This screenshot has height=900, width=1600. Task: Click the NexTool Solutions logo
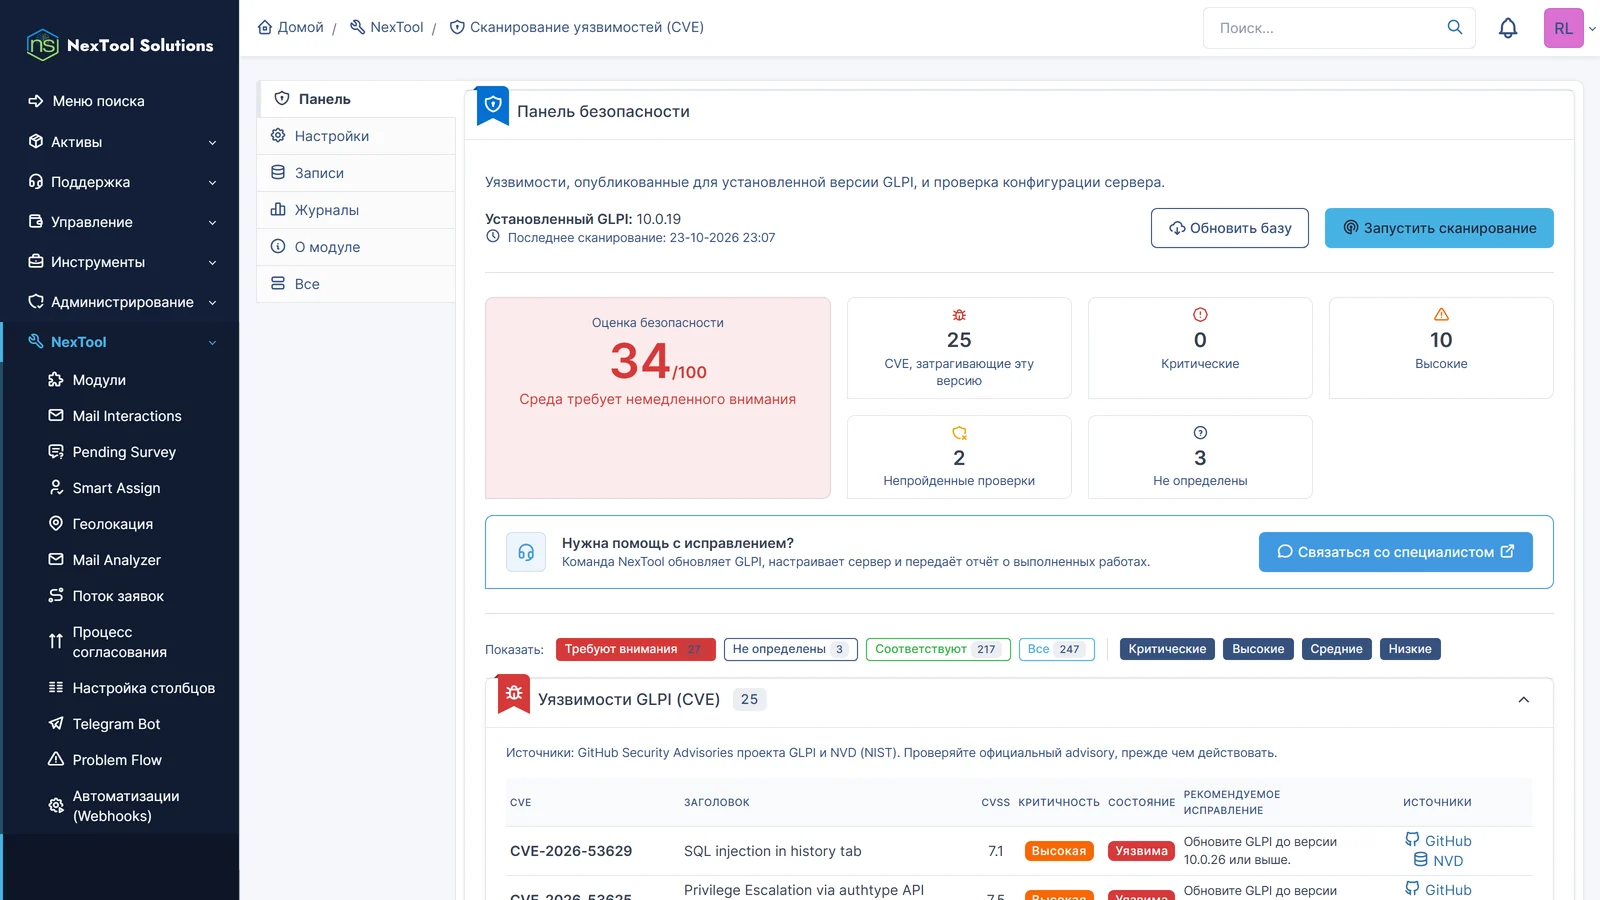coord(119,45)
